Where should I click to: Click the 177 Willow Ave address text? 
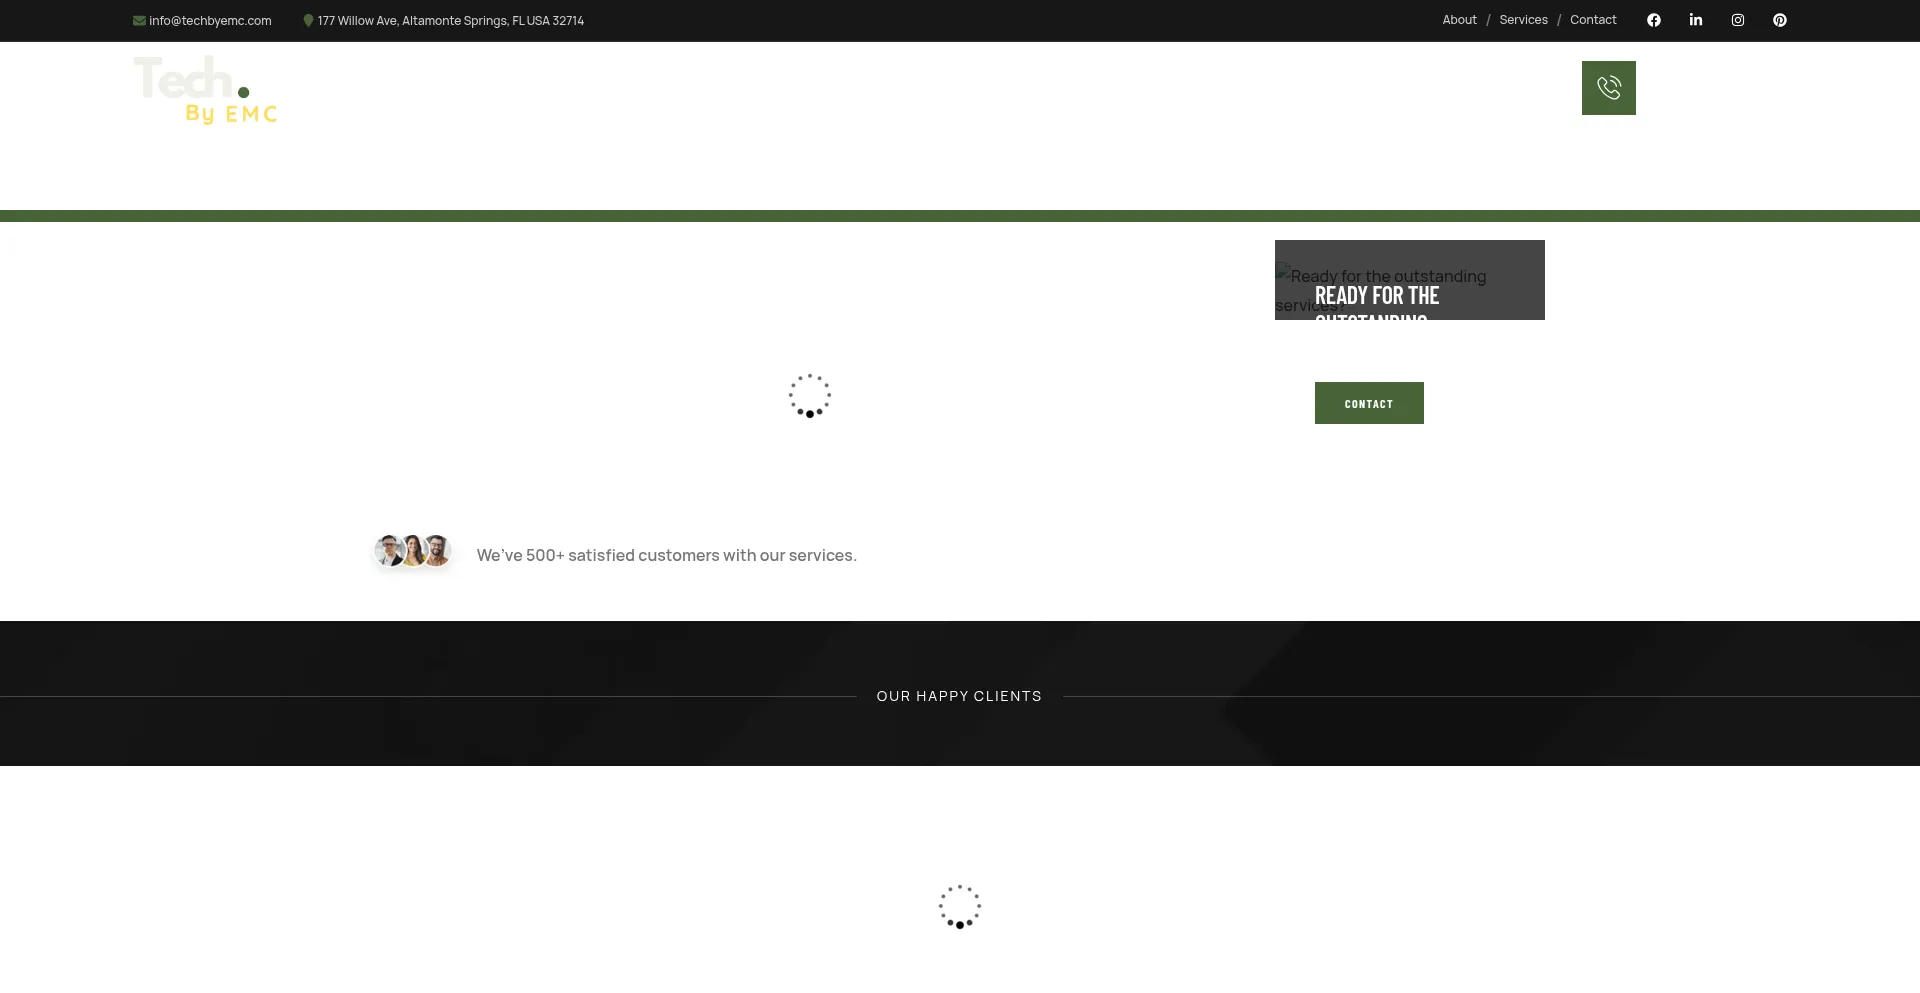pos(451,21)
